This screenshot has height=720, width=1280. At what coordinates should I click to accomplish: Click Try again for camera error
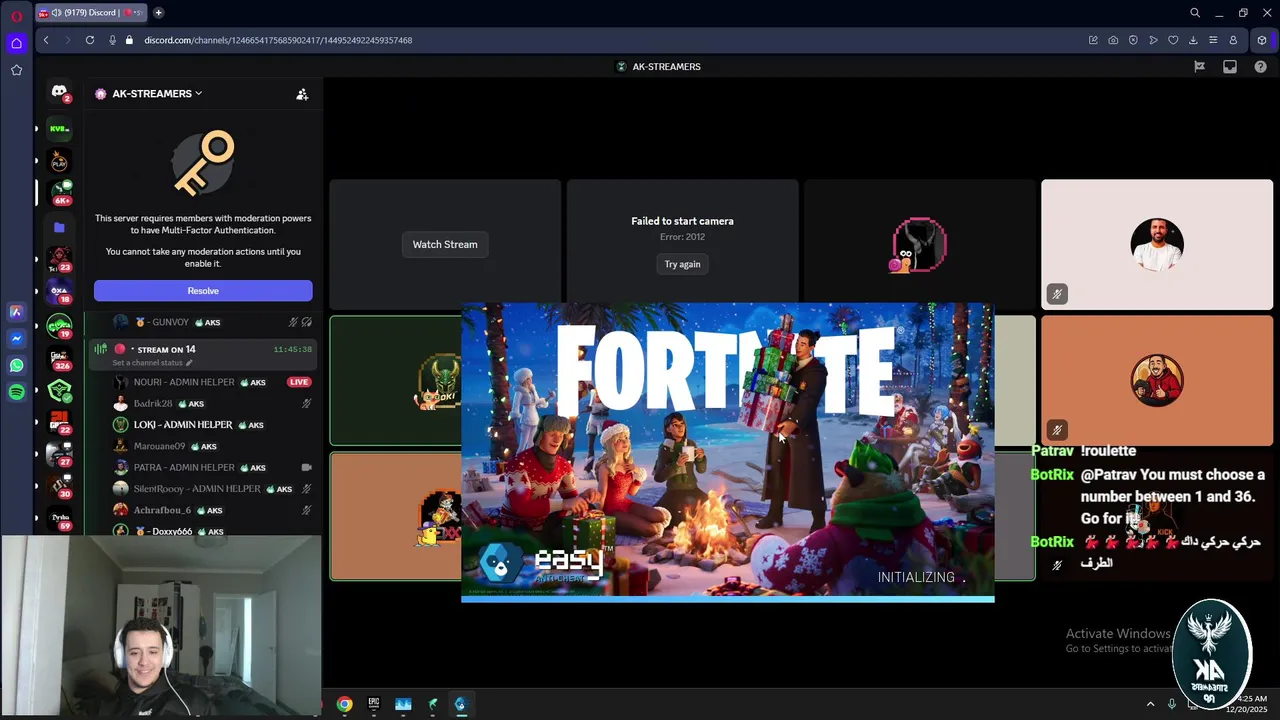pos(683,264)
